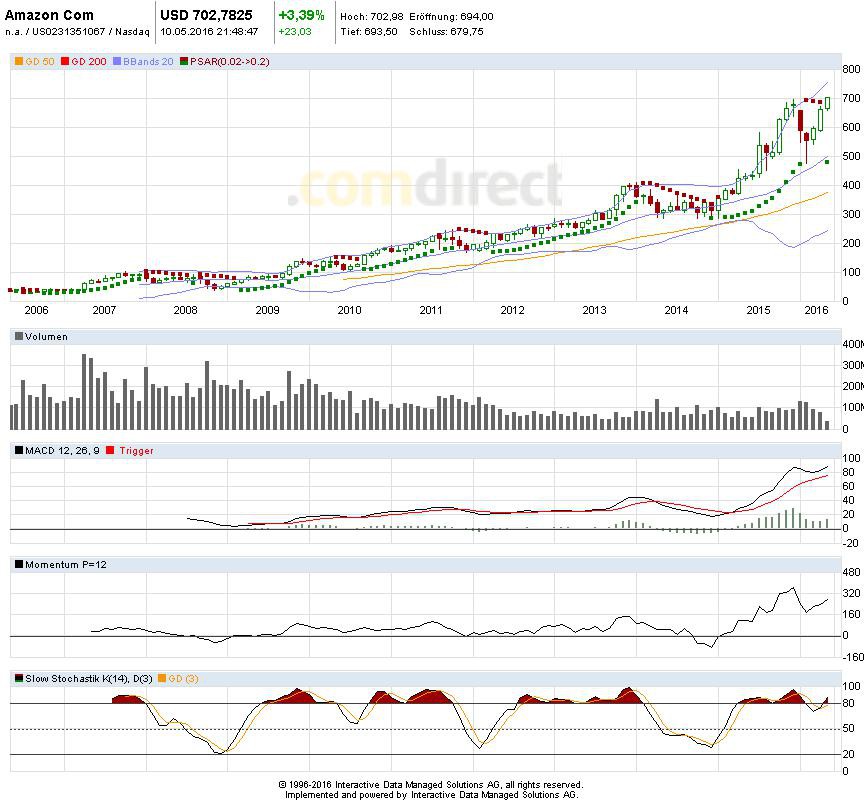This screenshot has height=800, width=864.
Task: Click the orange GD 50 legend swatch
Action: coord(18,62)
